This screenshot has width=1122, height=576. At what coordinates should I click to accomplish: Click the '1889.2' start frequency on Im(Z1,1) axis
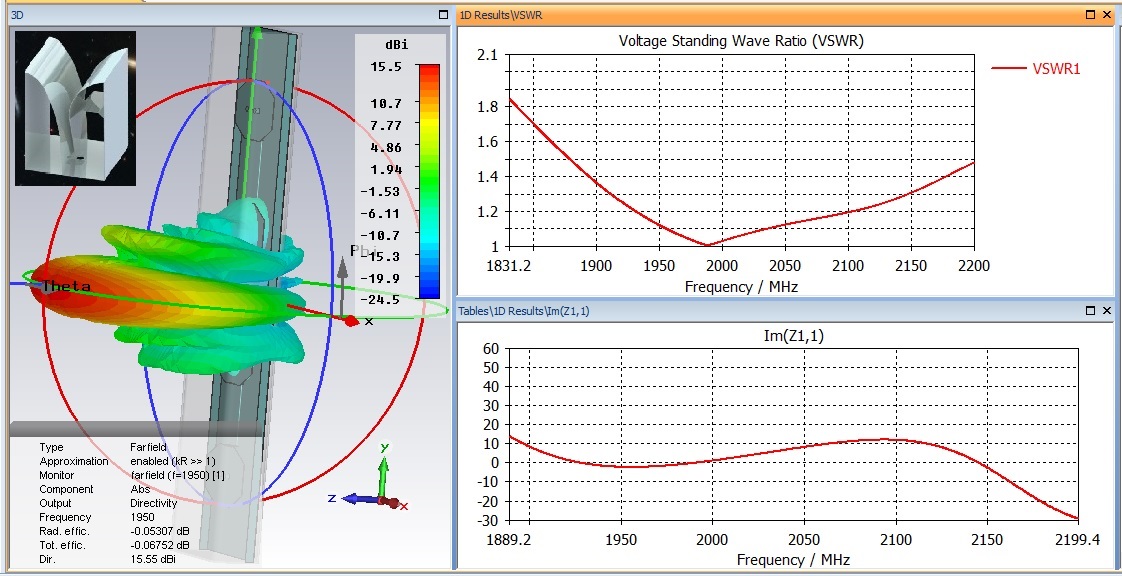[x=509, y=540]
